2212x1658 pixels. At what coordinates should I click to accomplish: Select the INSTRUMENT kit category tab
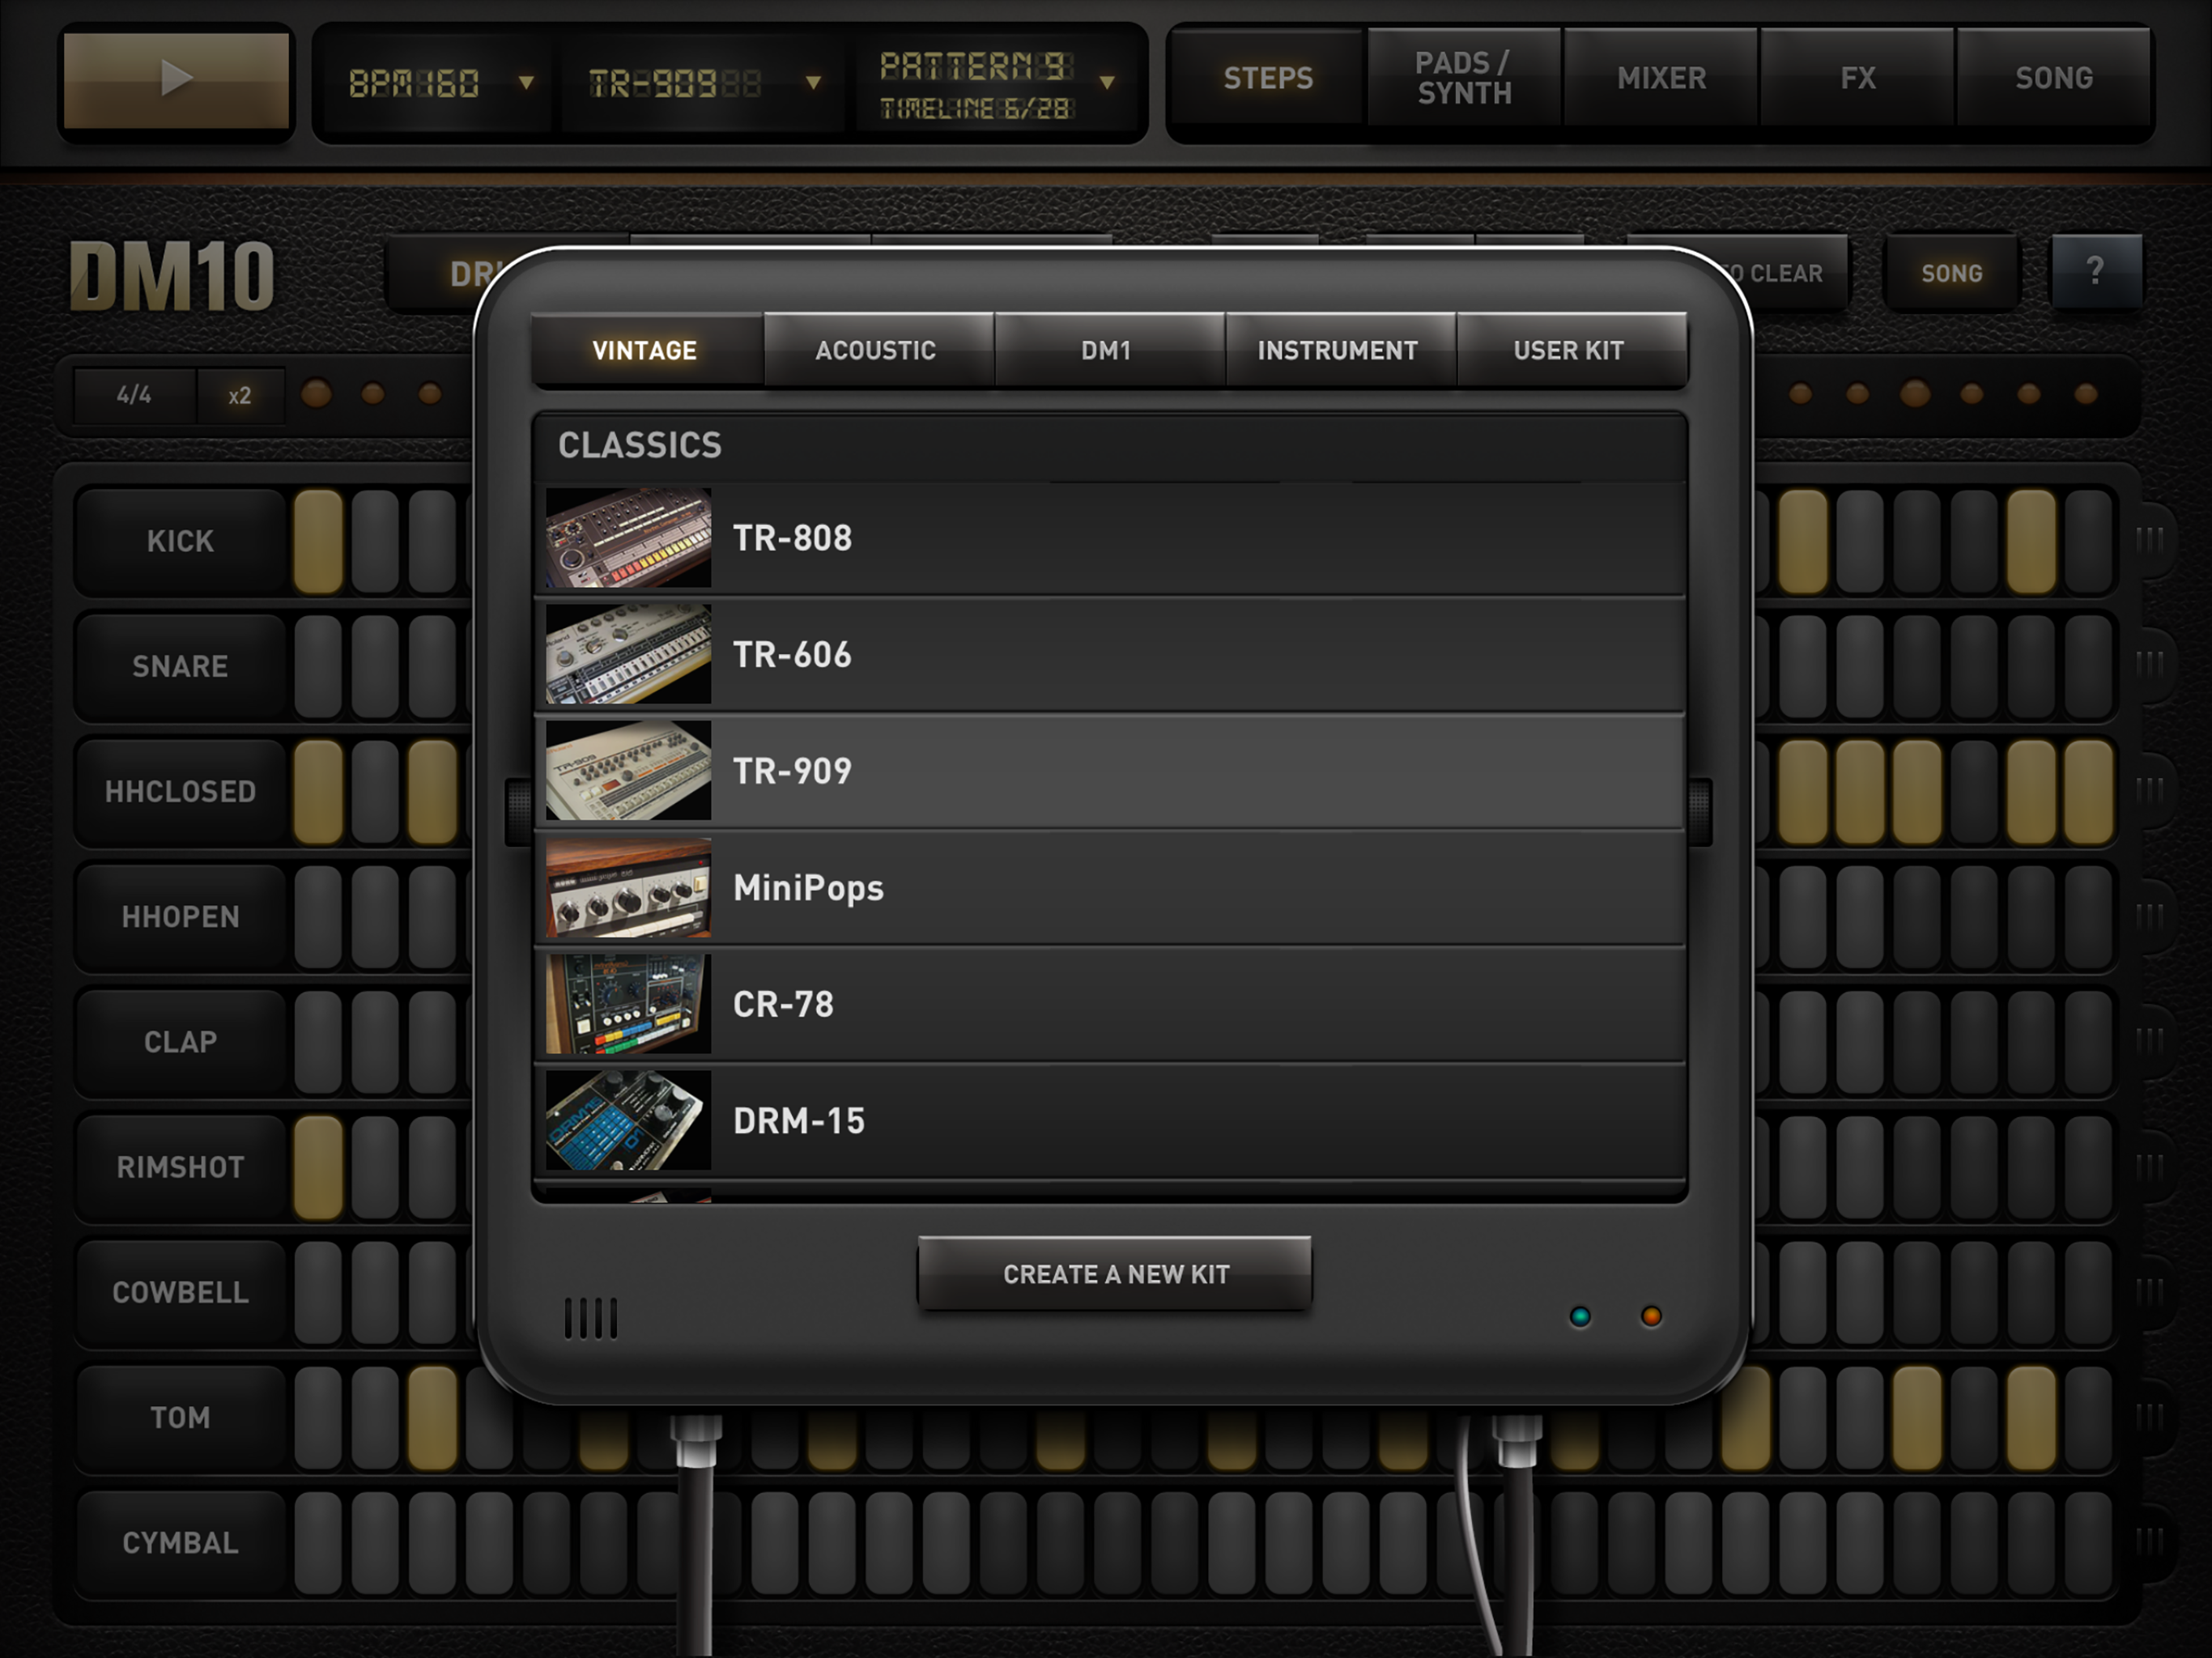click(1339, 350)
